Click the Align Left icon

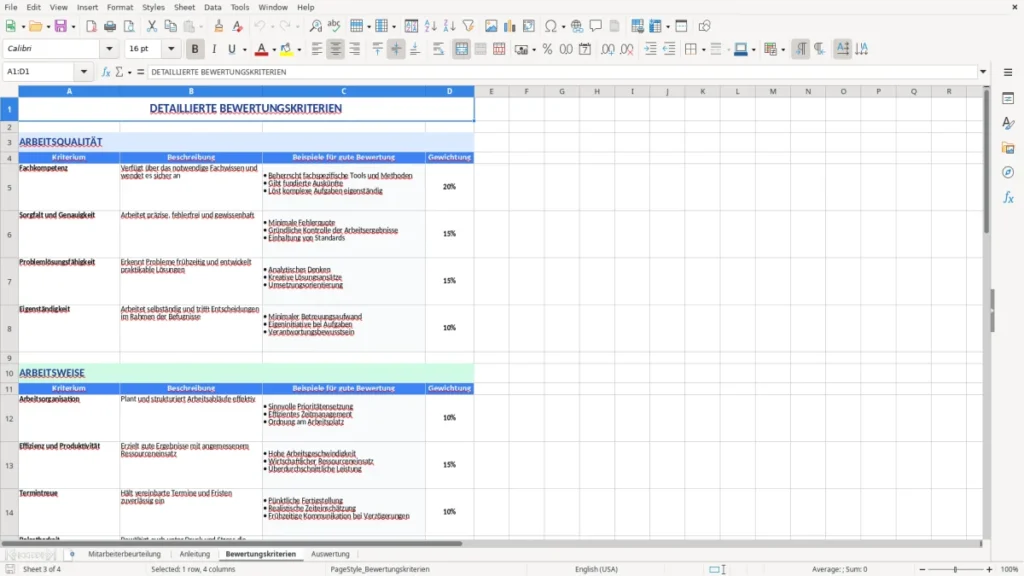(317, 49)
